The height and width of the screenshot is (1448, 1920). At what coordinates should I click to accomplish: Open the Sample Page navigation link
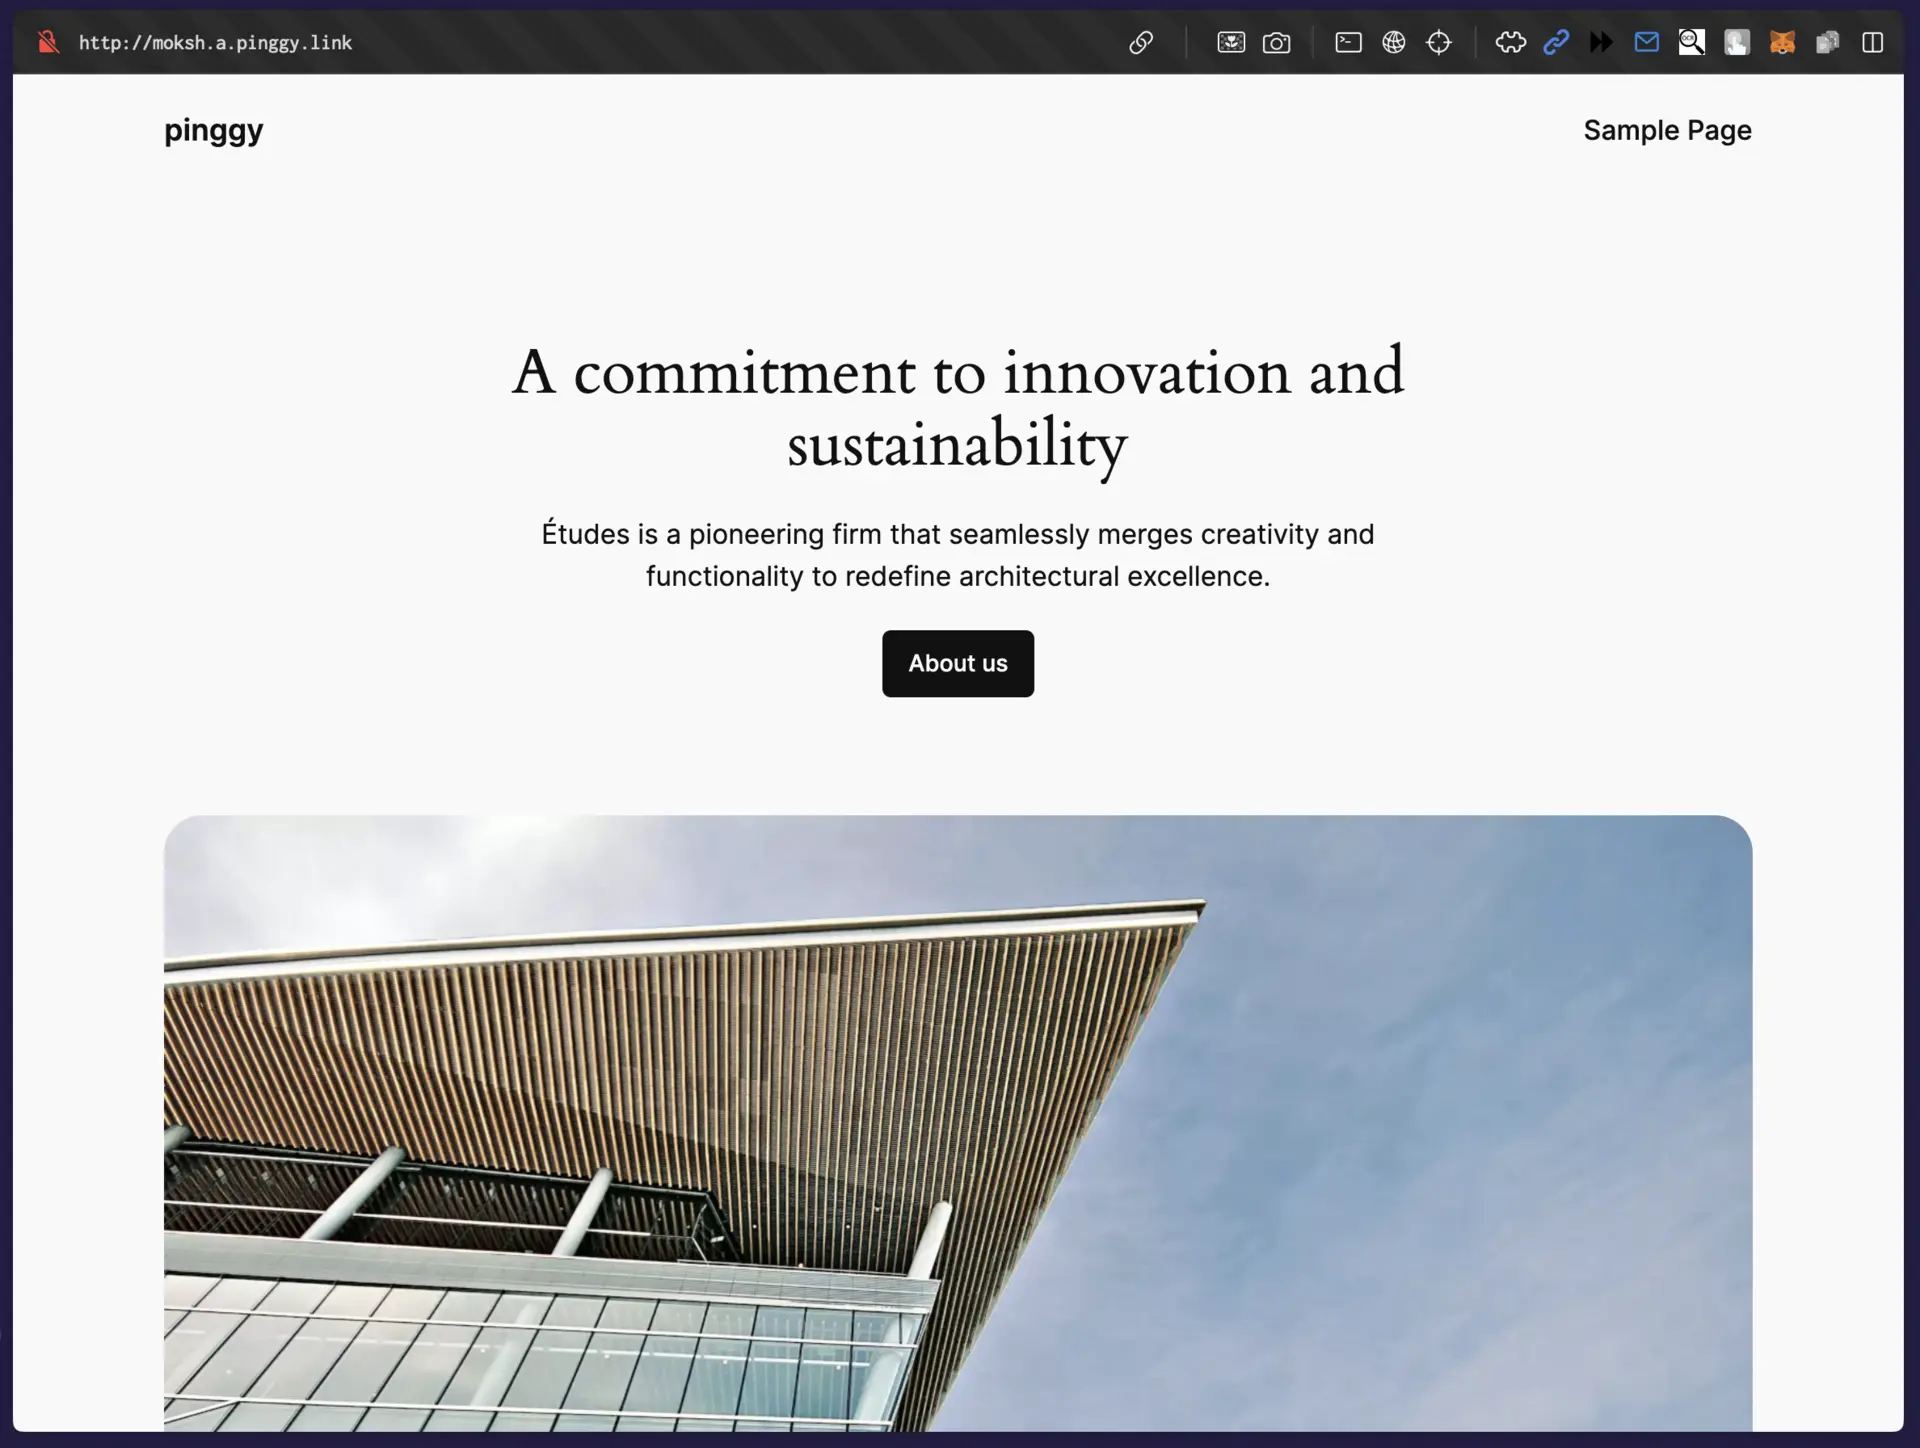click(x=1667, y=129)
